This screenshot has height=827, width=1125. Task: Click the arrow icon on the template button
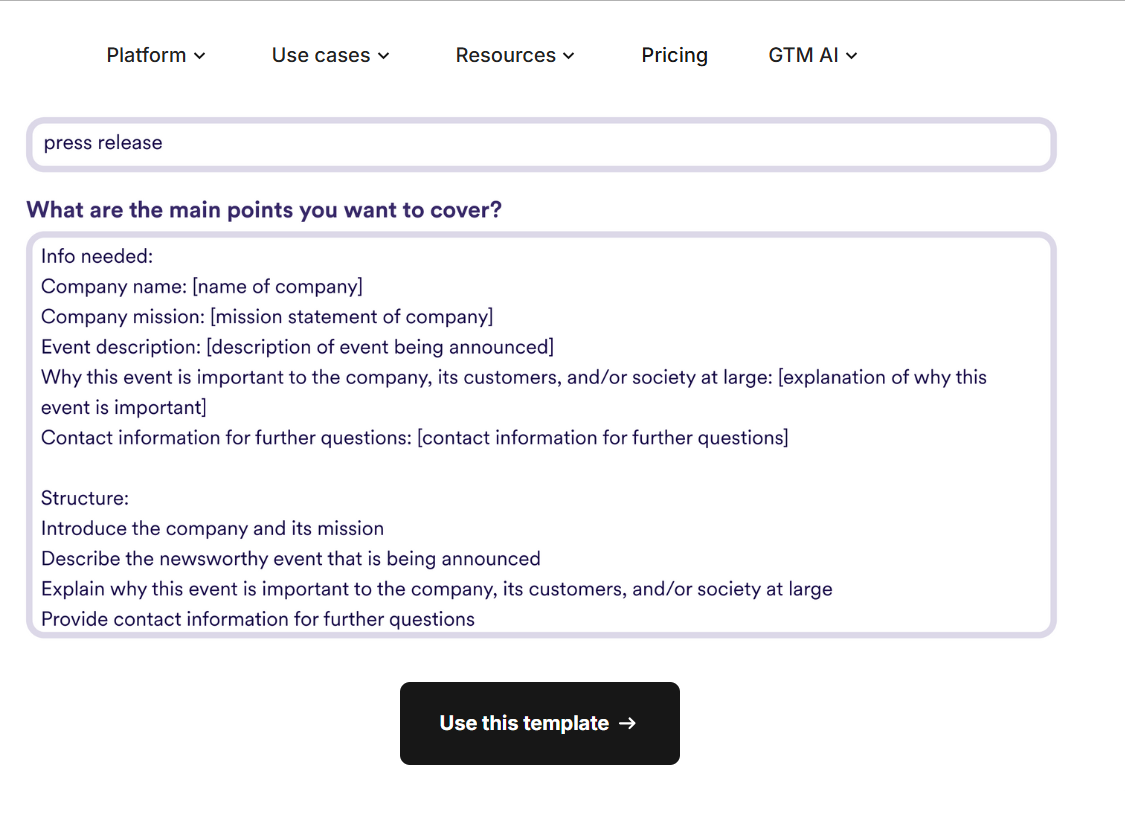(628, 723)
